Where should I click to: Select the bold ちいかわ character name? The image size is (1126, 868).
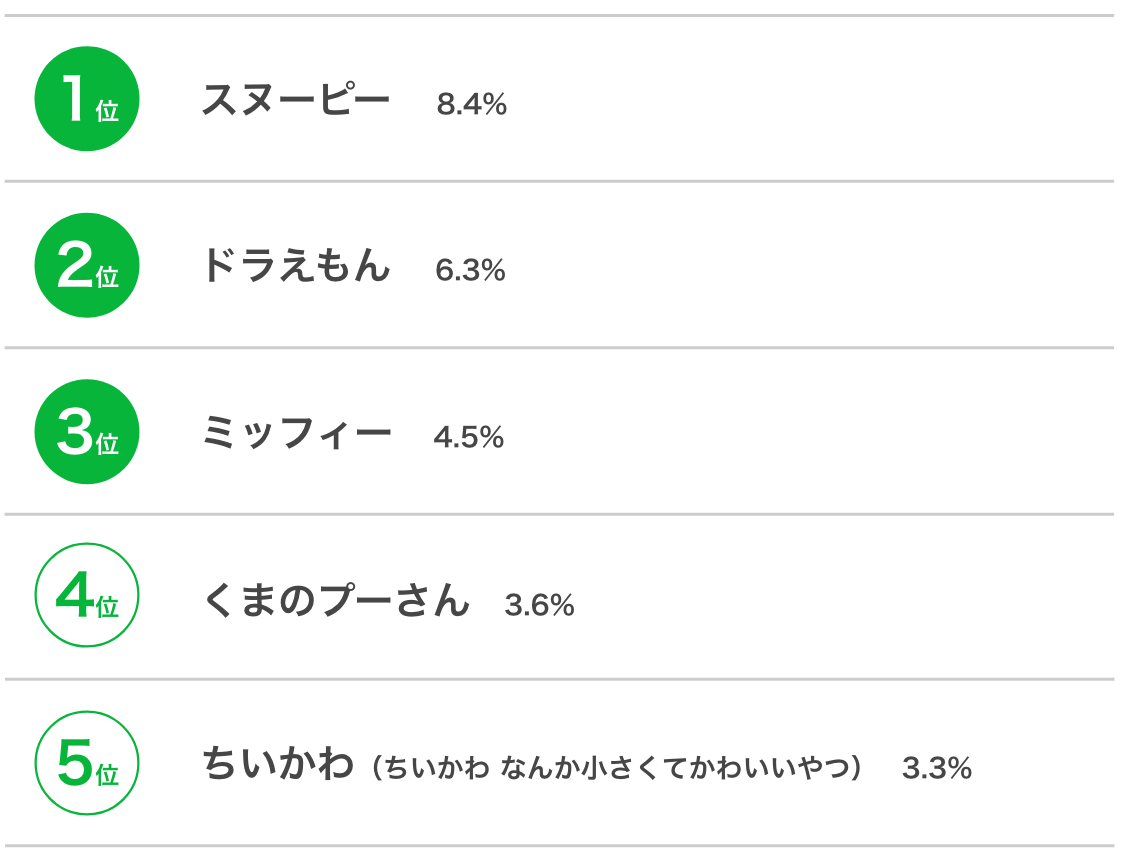[x=278, y=762]
